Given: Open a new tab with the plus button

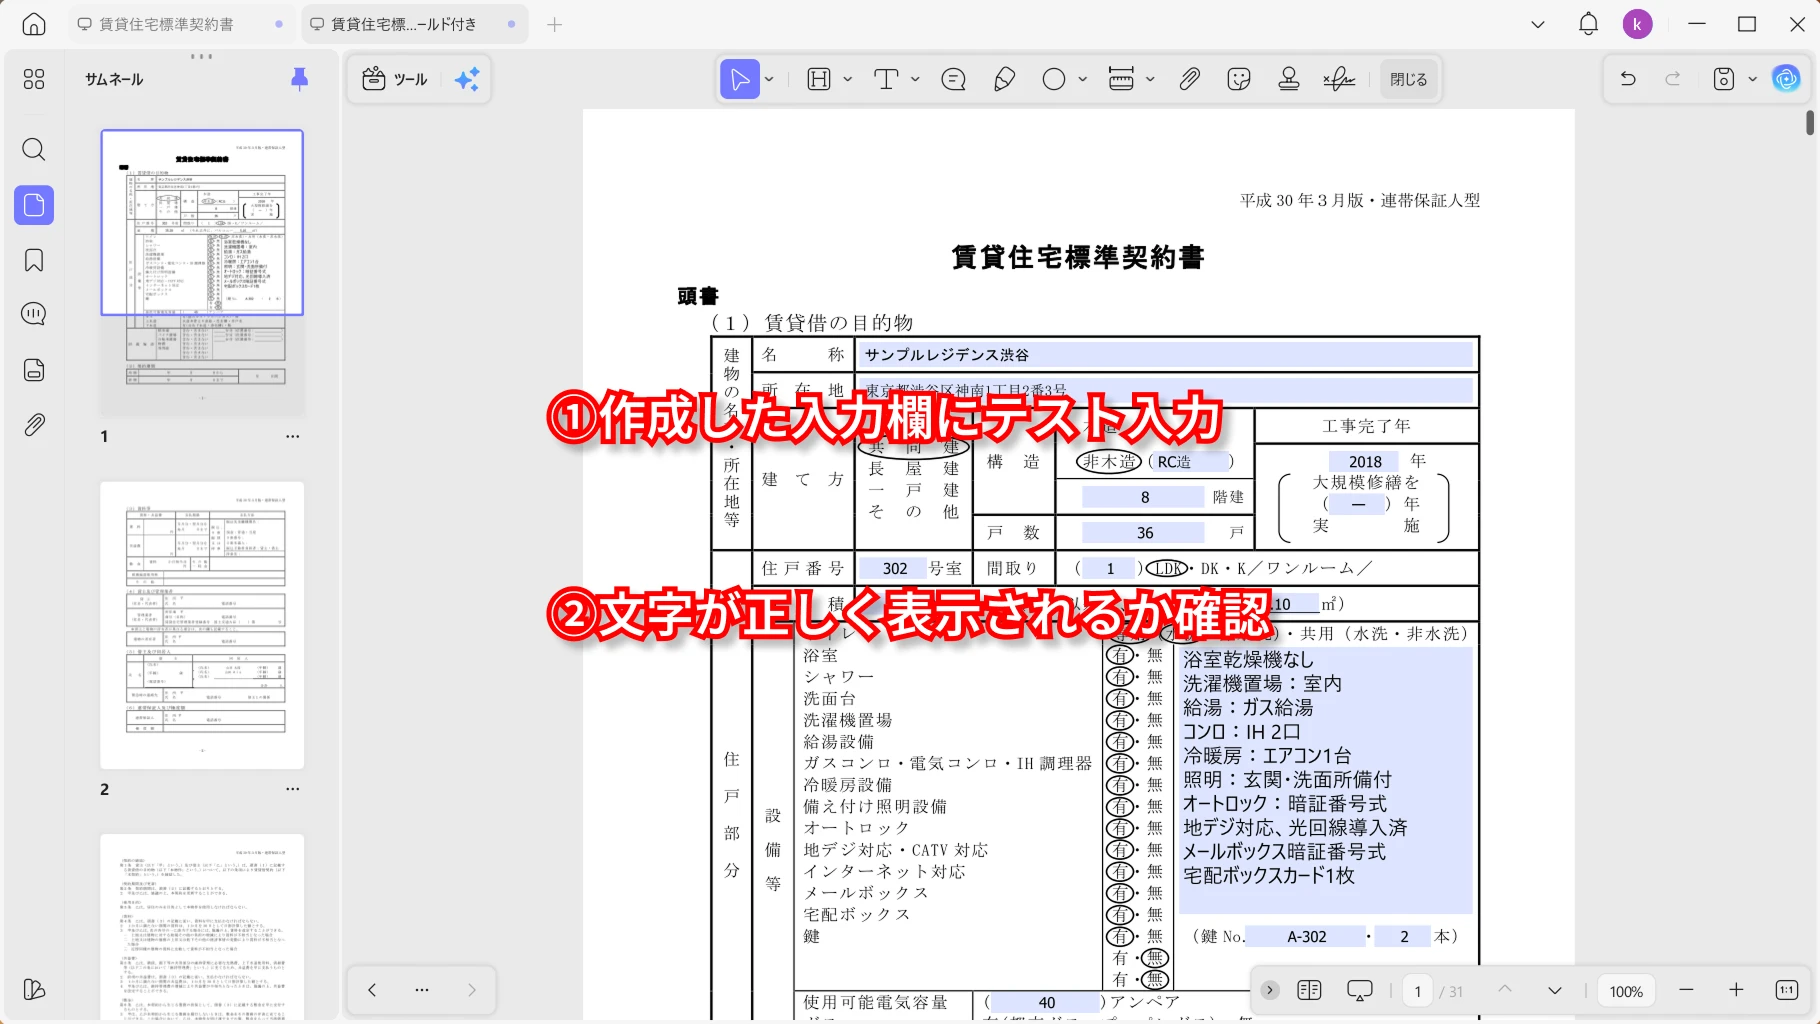Looking at the screenshot, I should 555,24.
